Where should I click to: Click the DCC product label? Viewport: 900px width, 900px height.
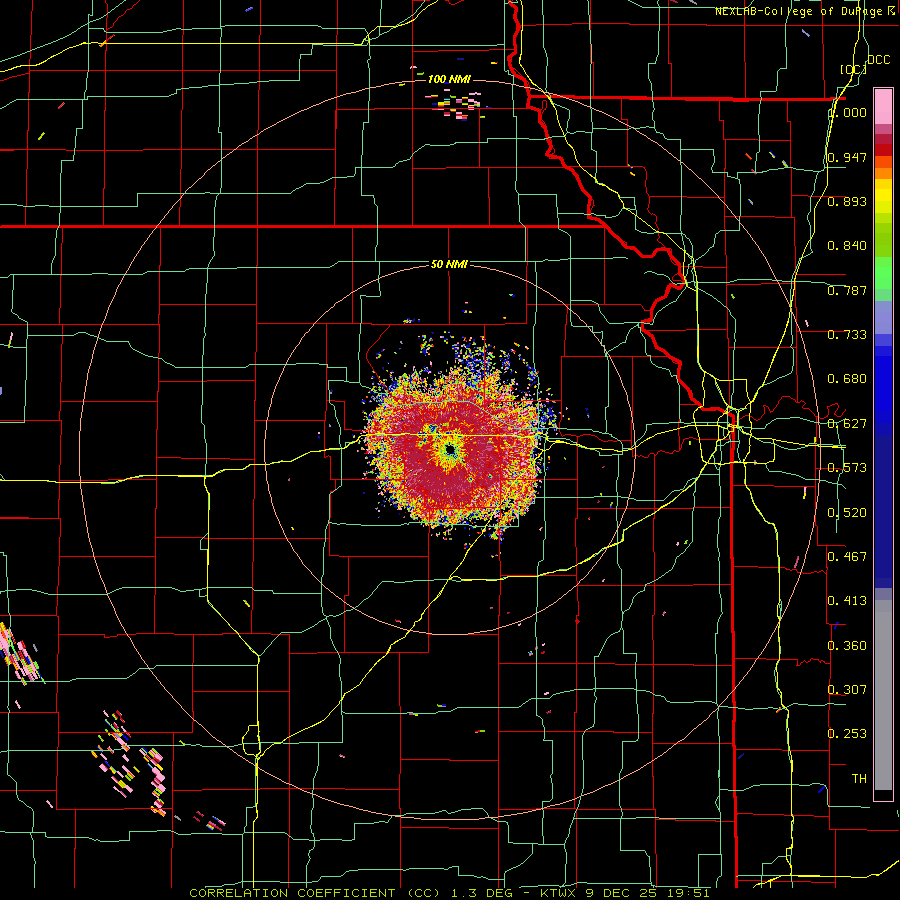pos(878,60)
